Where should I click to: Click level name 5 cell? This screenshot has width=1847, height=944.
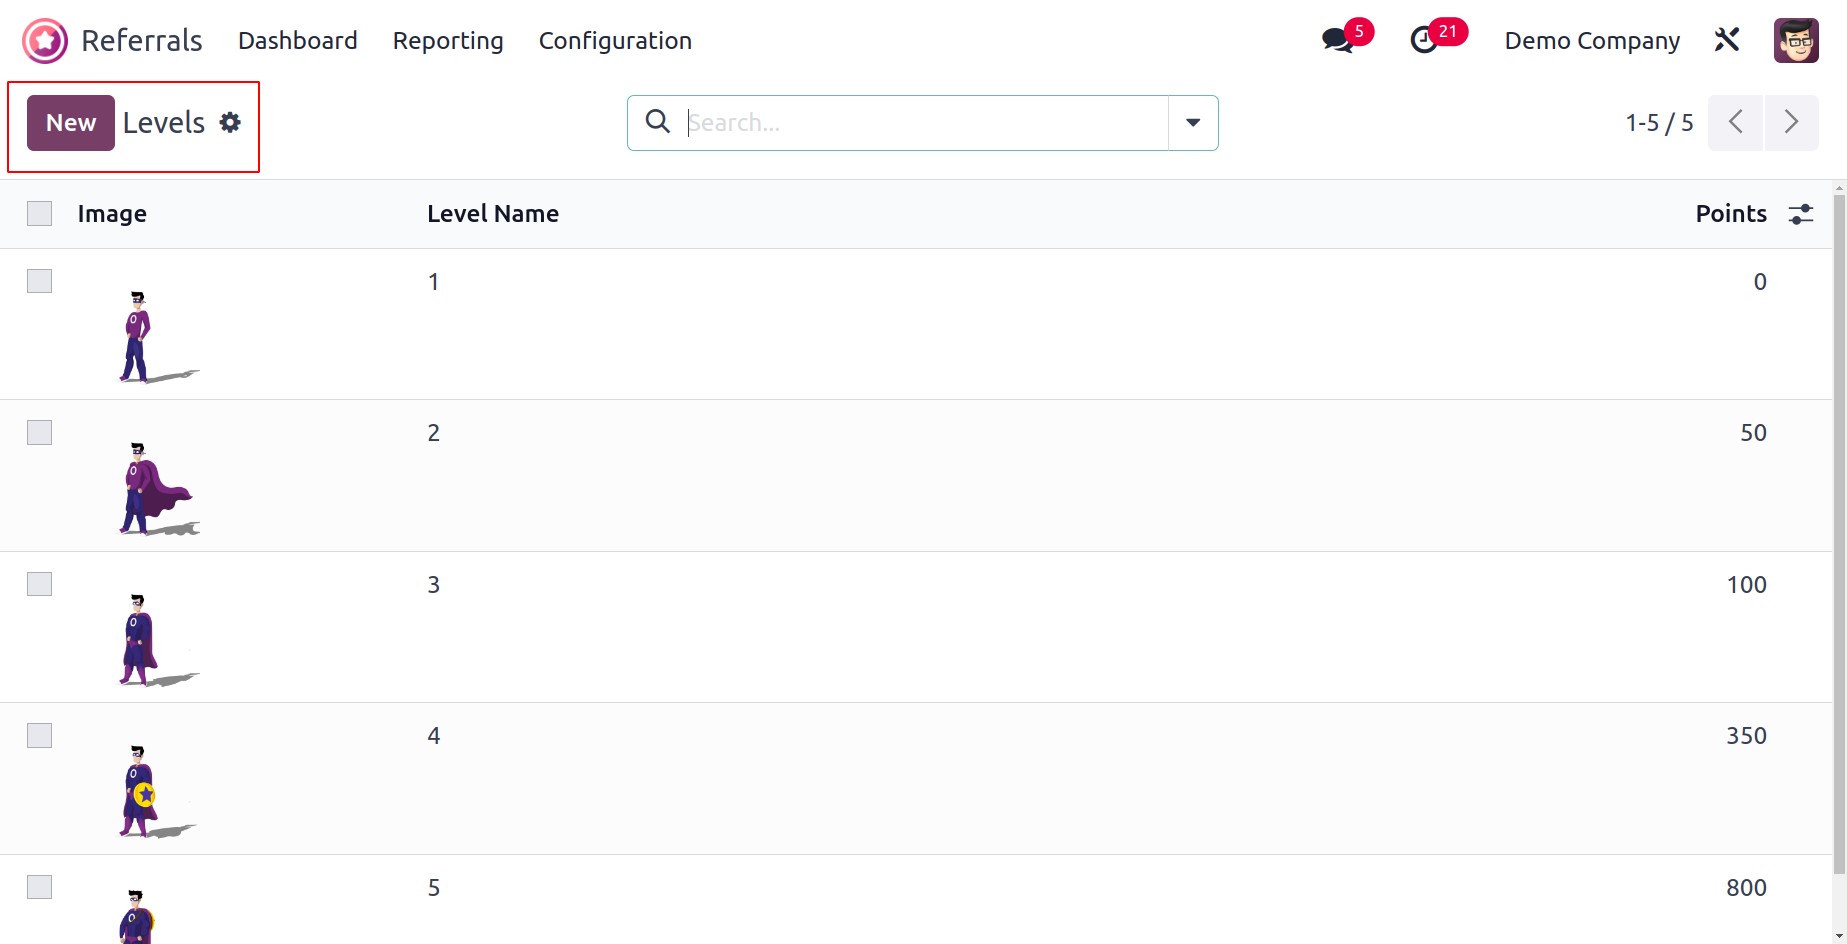(x=433, y=888)
